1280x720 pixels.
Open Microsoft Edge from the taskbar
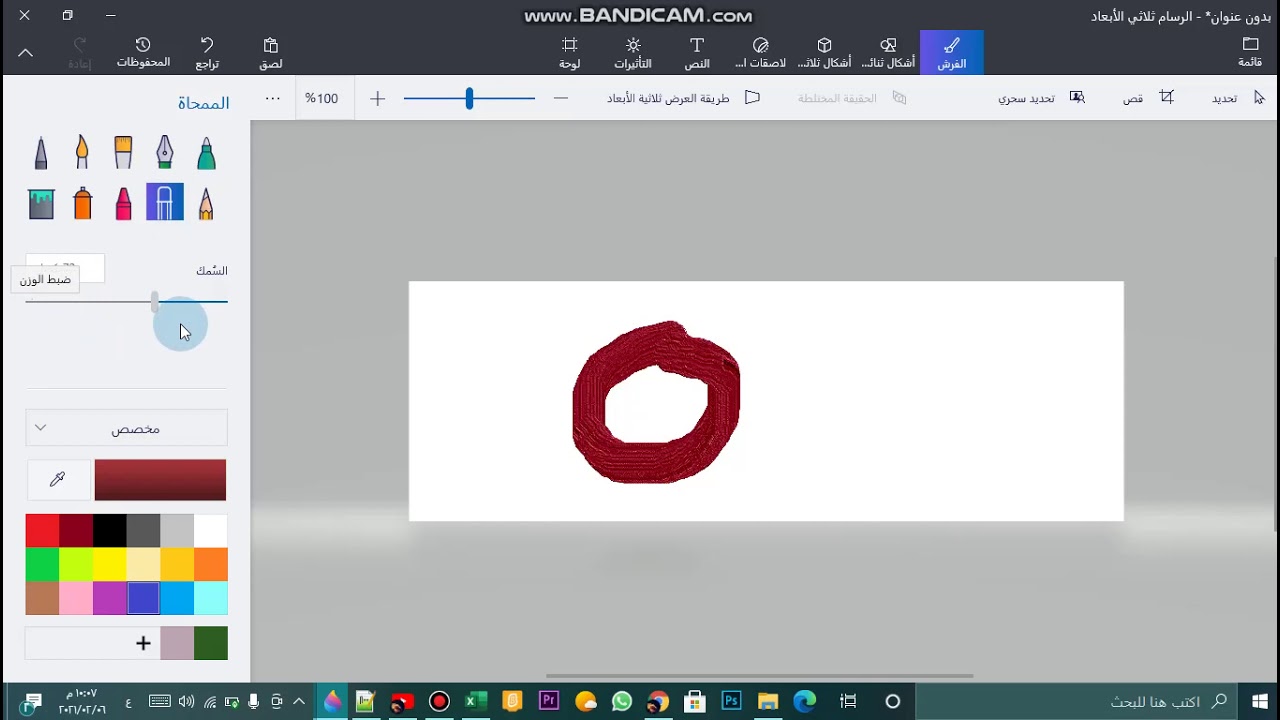click(x=805, y=701)
